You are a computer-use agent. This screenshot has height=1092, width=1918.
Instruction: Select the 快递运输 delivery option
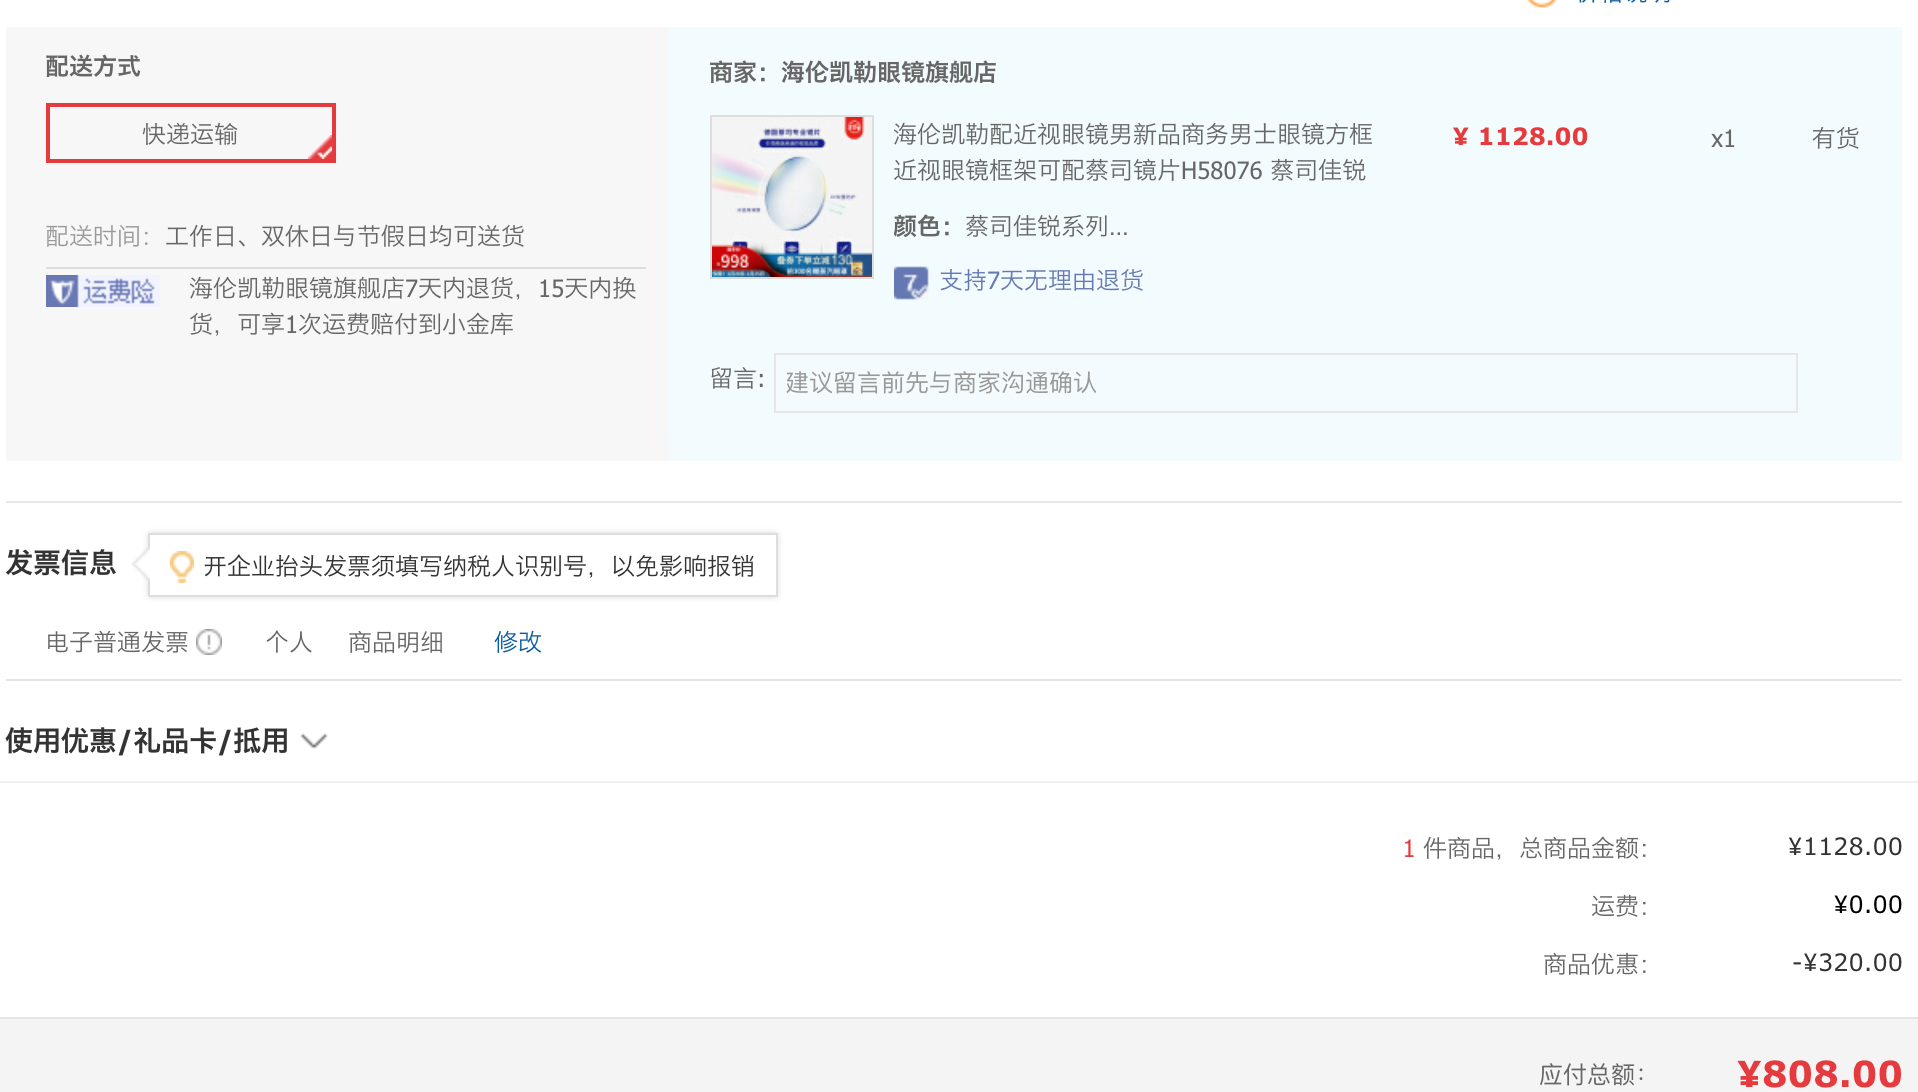[190, 133]
